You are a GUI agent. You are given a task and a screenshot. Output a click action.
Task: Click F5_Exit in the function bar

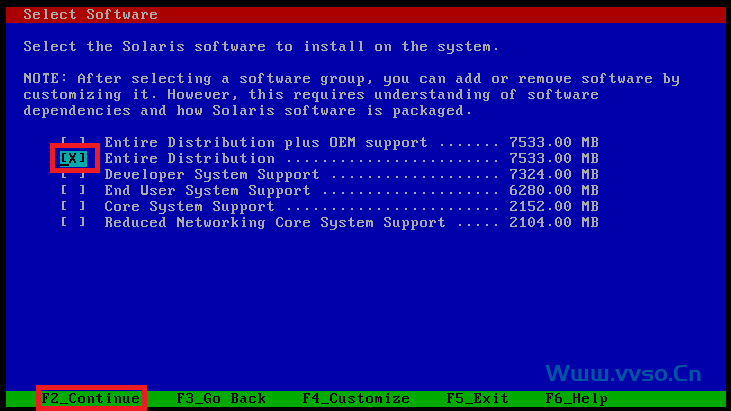point(477,398)
